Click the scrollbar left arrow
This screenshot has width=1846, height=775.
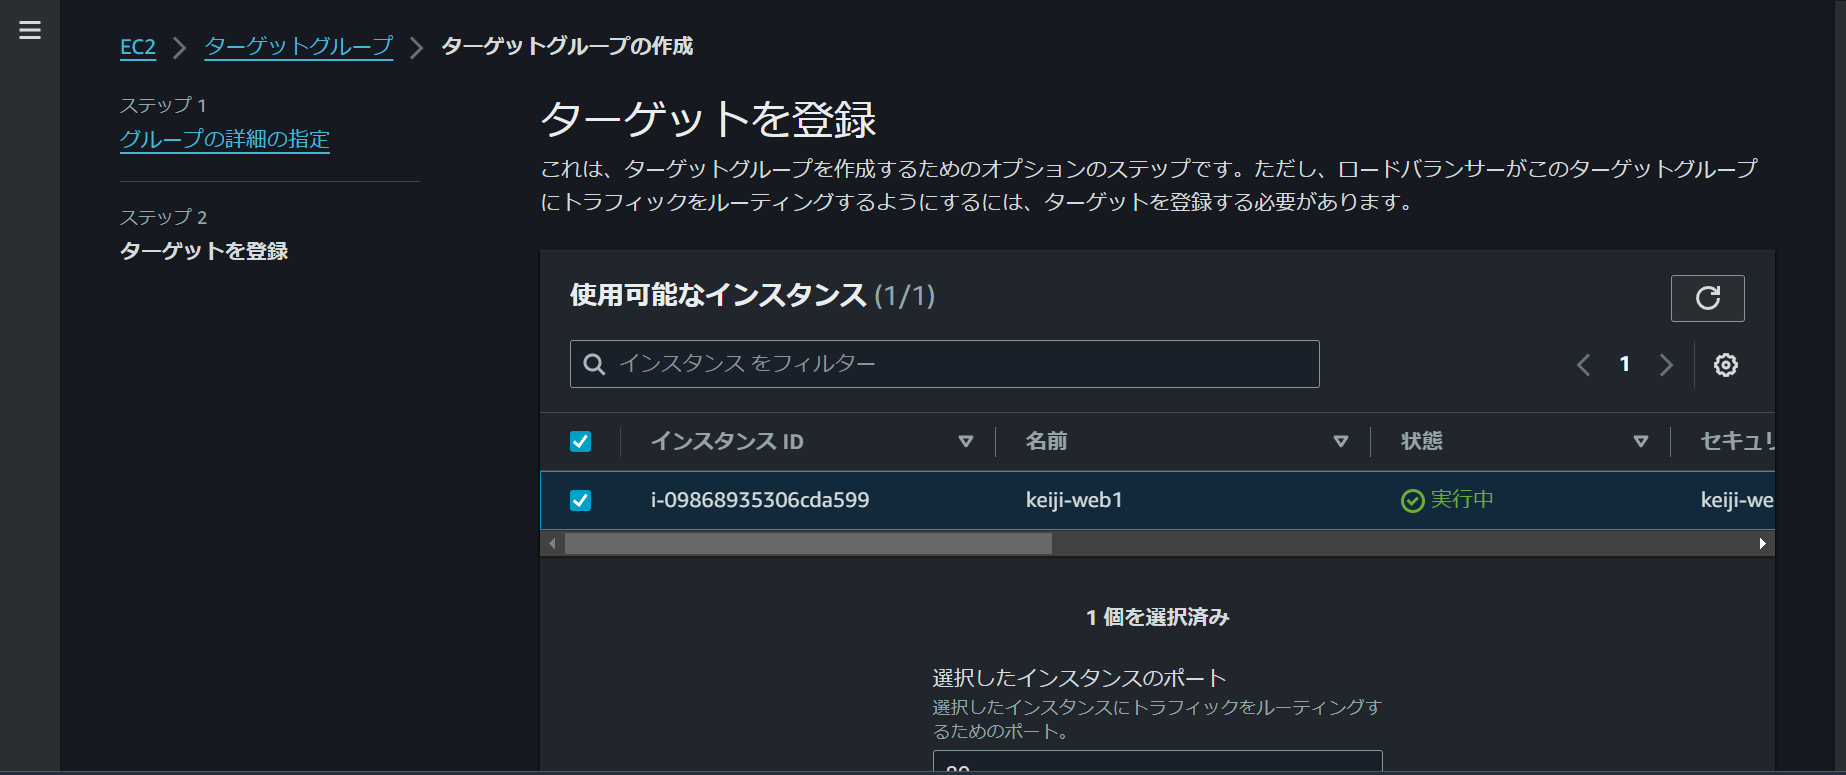coord(552,543)
